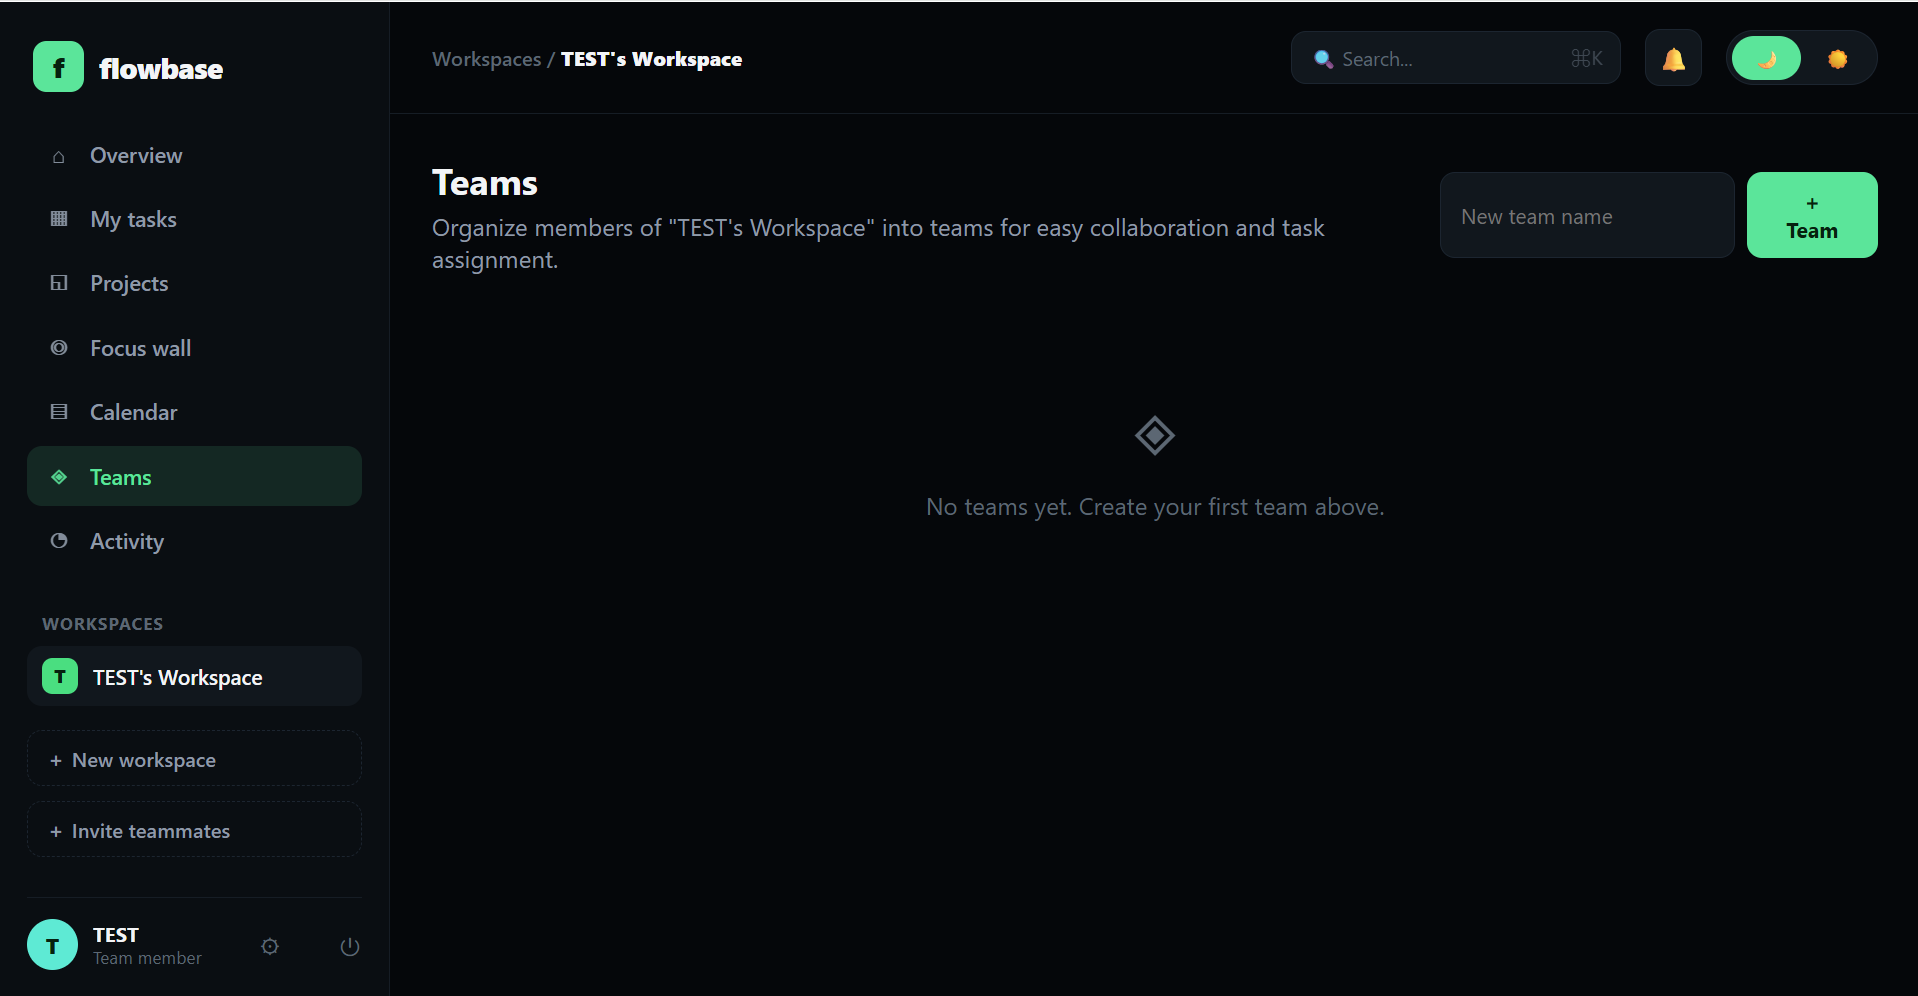Image resolution: width=1918 pixels, height=996 pixels.
Task: Open notifications bell
Action: [x=1673, y=58]
